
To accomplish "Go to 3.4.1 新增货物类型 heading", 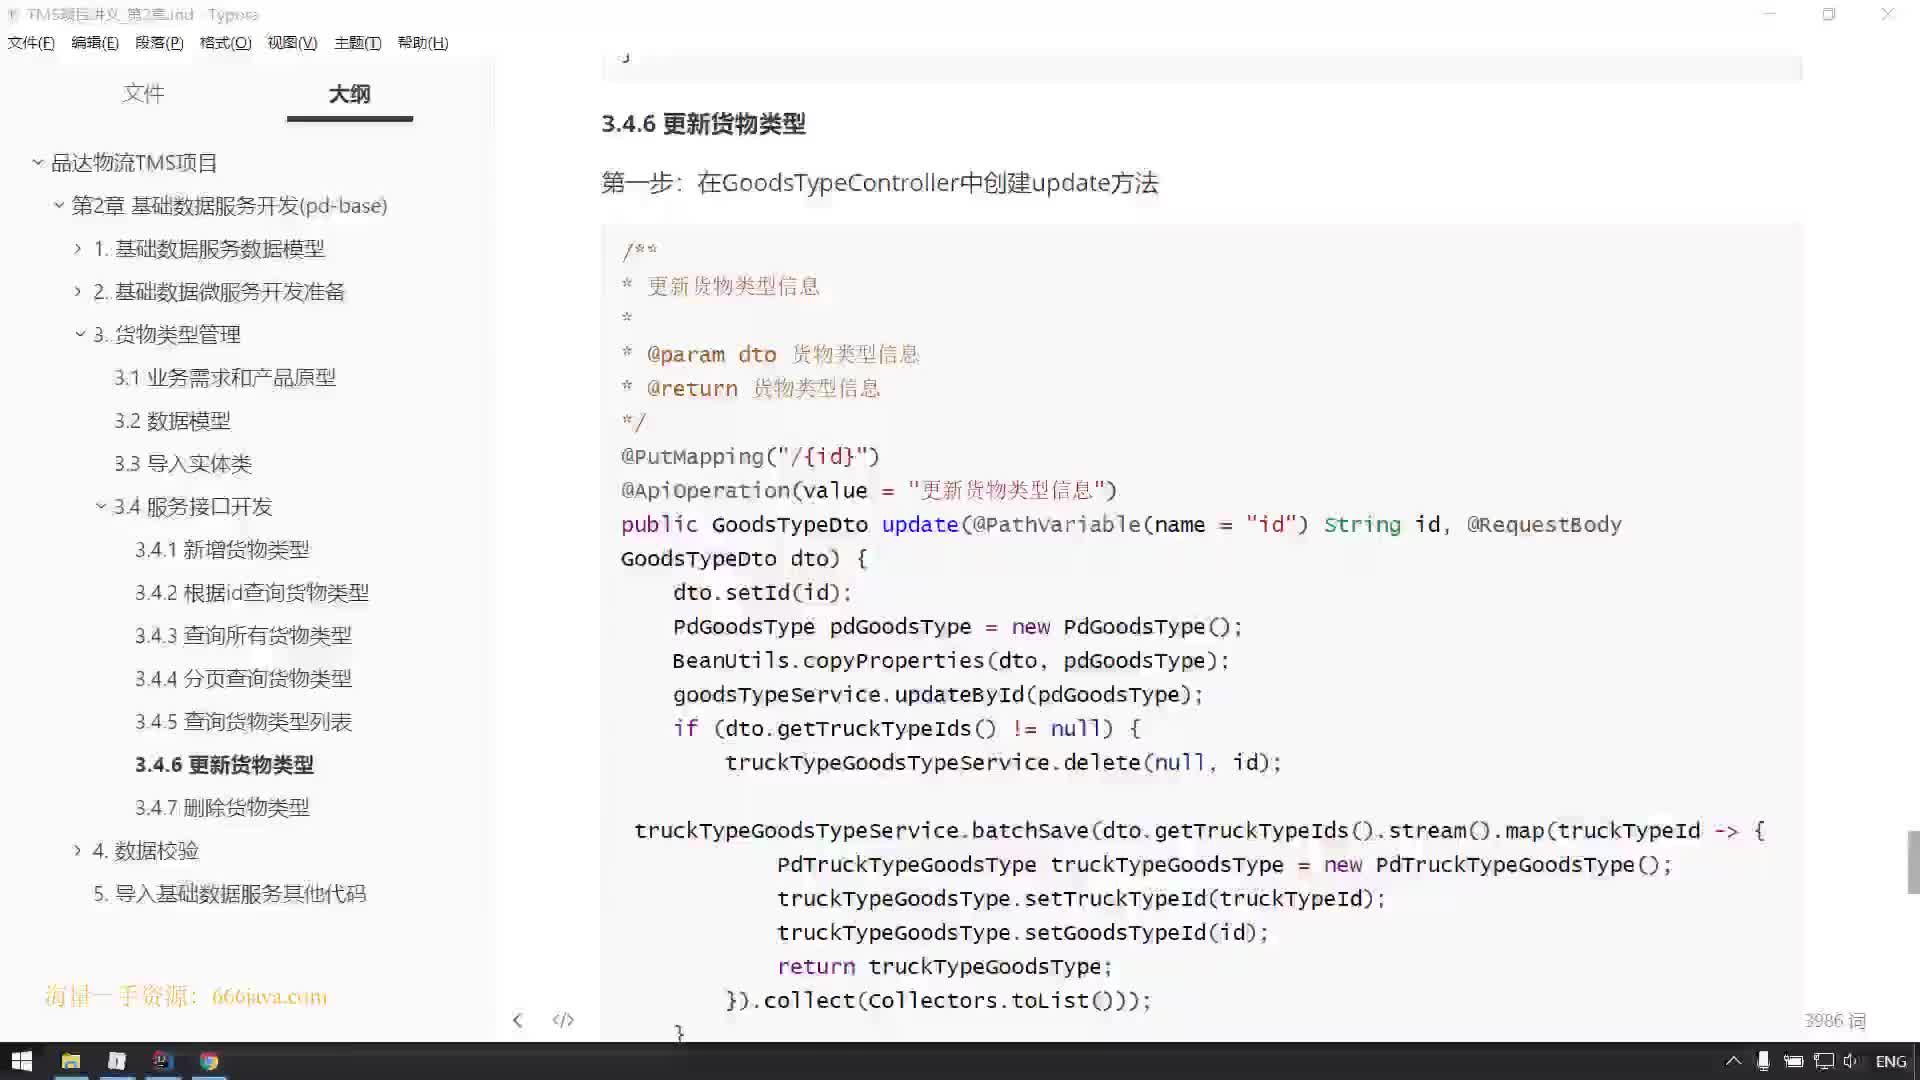I will coord(222,549).
